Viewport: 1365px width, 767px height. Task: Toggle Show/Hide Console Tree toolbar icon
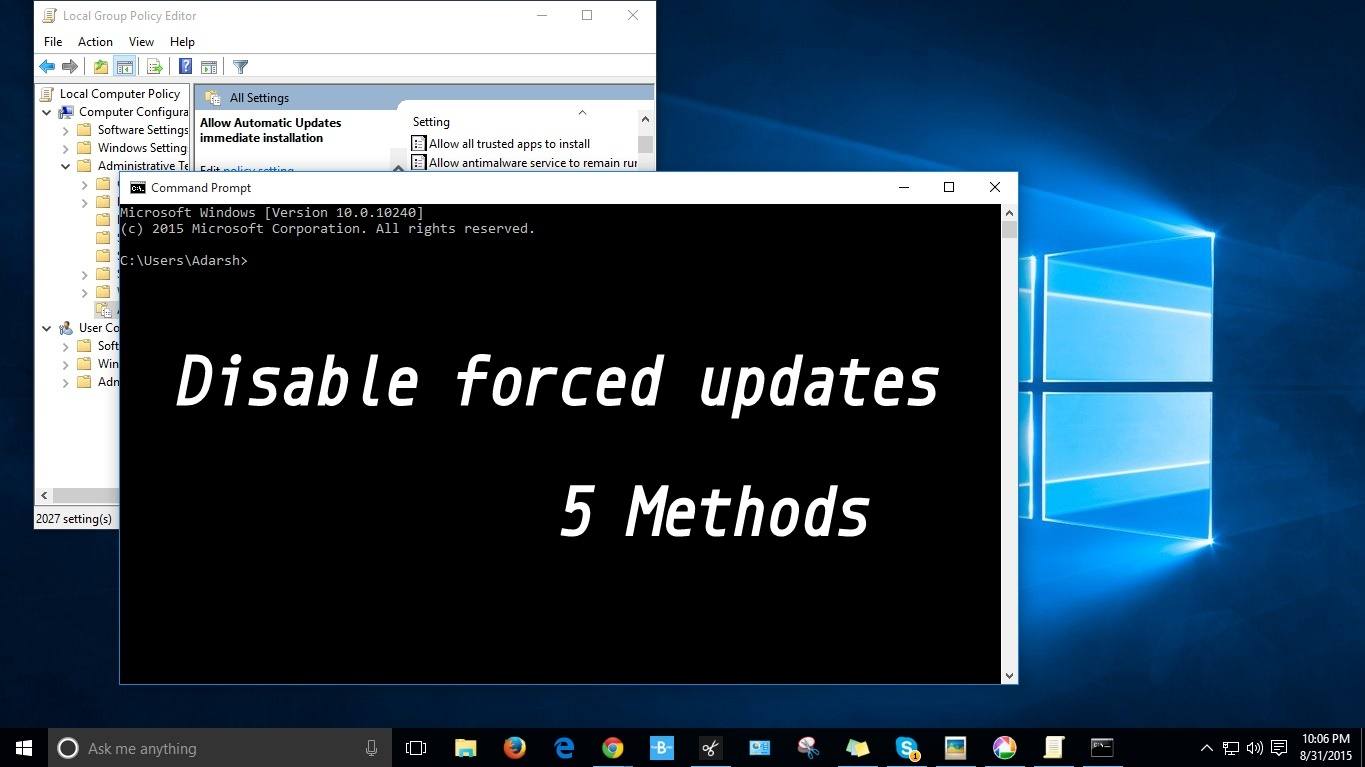pos(125,67)
